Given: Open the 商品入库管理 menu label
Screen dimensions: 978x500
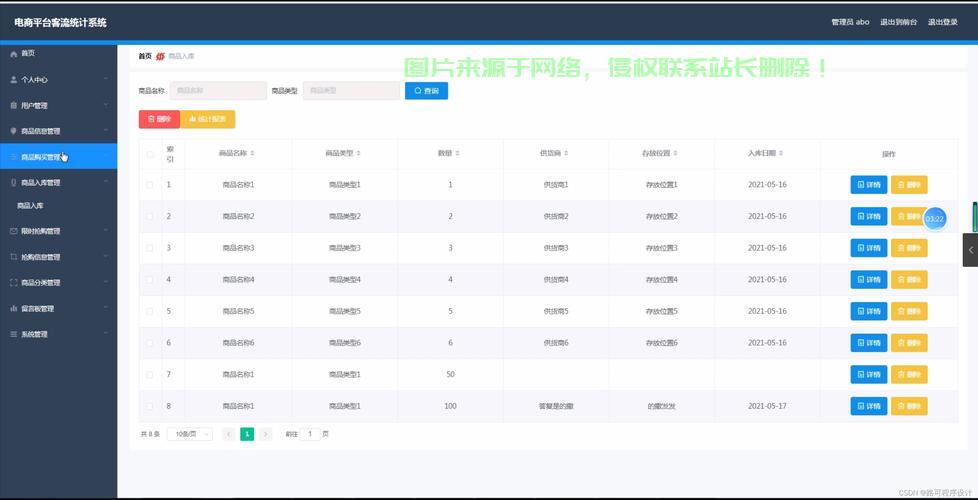Looking at the screenshot, I should pos(41,183).
